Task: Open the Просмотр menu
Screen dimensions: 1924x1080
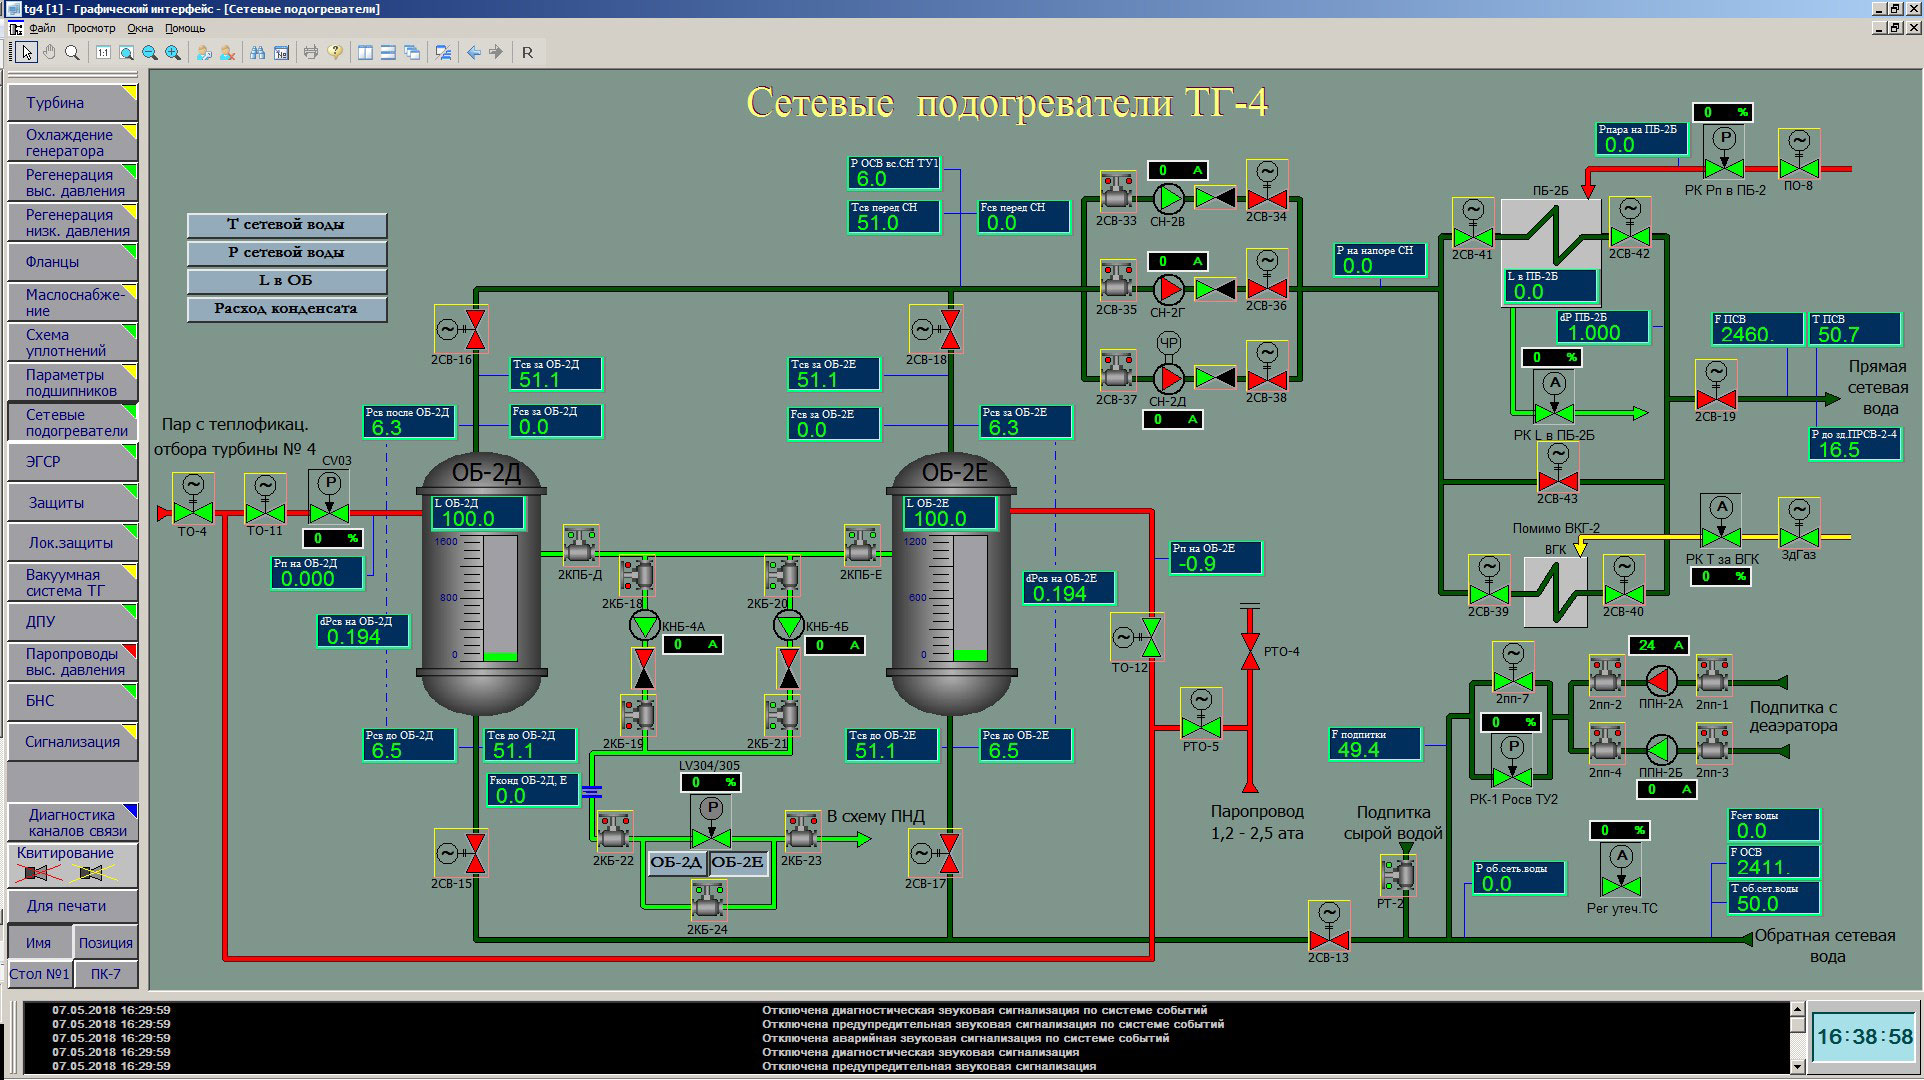Action: tap(91, 28)
